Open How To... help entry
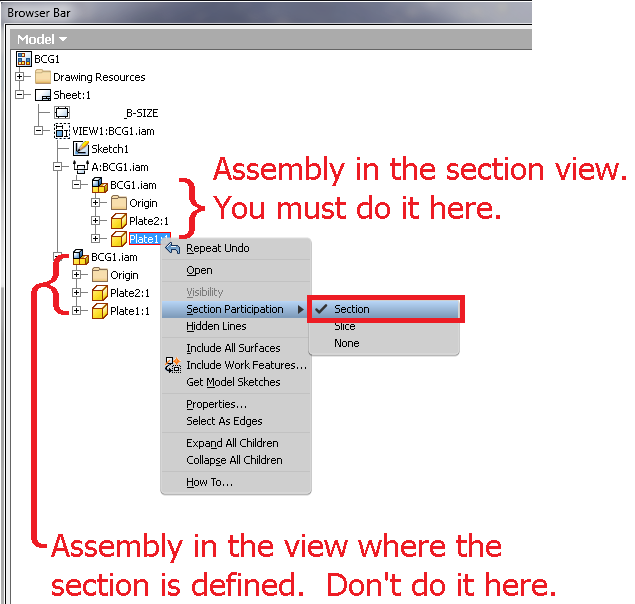 coord(236,482)
